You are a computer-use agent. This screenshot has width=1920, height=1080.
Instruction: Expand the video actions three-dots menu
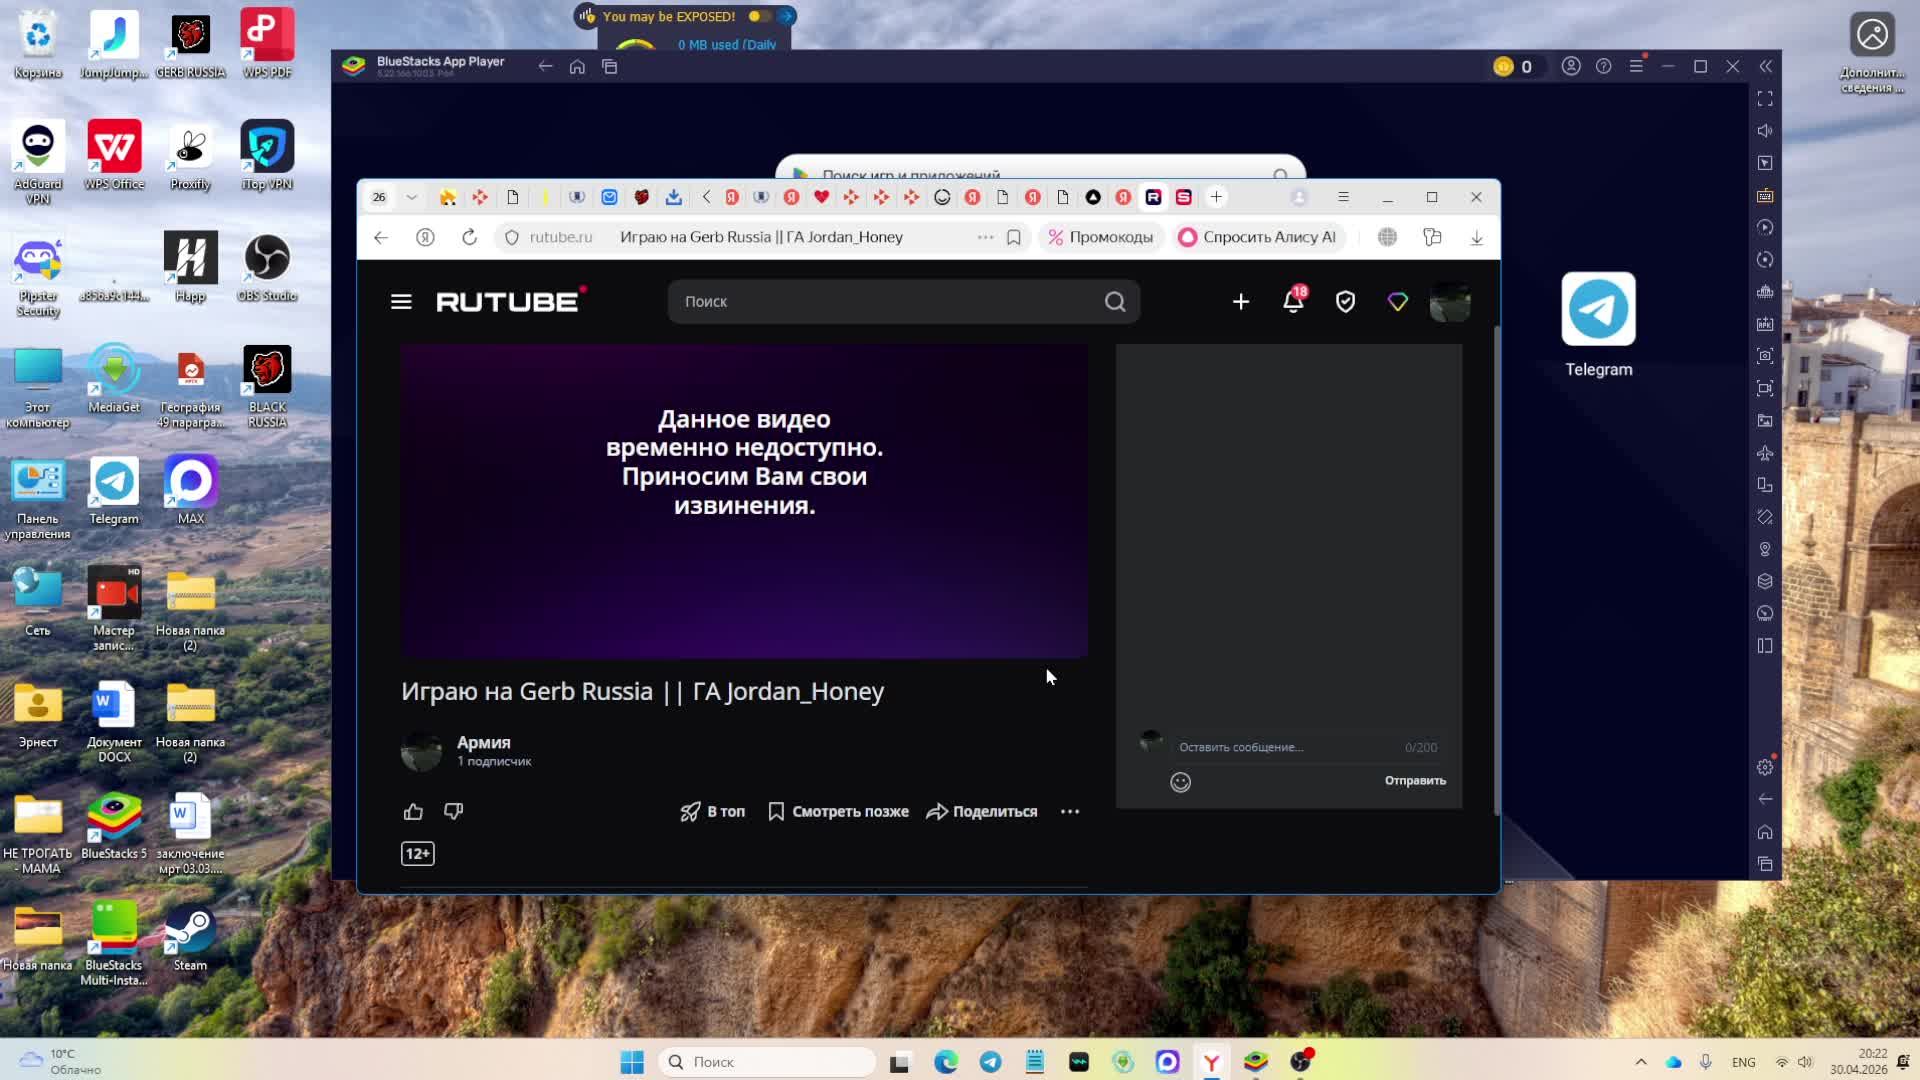(x=1070, y=811)
